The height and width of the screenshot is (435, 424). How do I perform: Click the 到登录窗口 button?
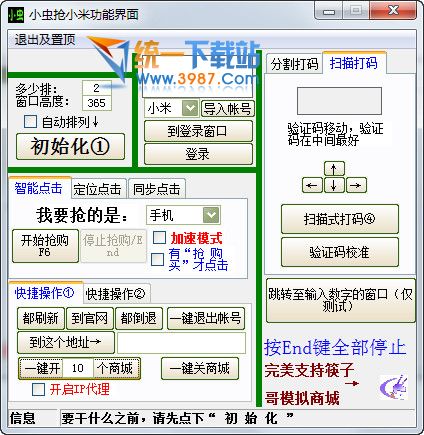[198, 131]
